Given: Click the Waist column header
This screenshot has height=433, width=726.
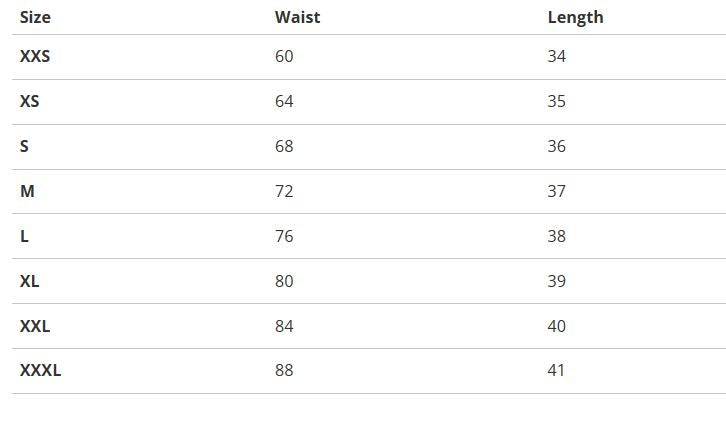Looking at the screenshot, I should (x=297, y=17).
